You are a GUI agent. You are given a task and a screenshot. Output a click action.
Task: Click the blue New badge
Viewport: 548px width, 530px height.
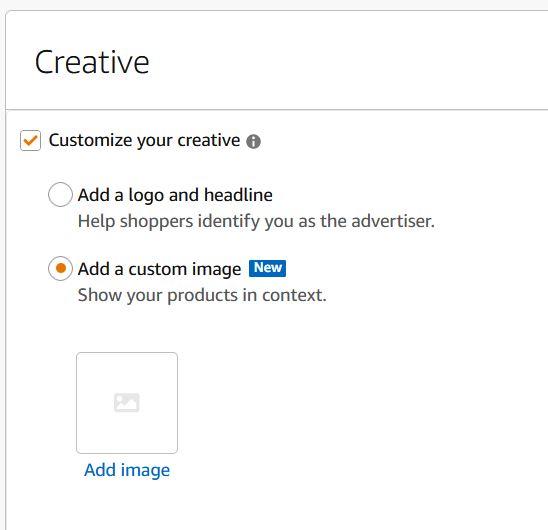267,268
